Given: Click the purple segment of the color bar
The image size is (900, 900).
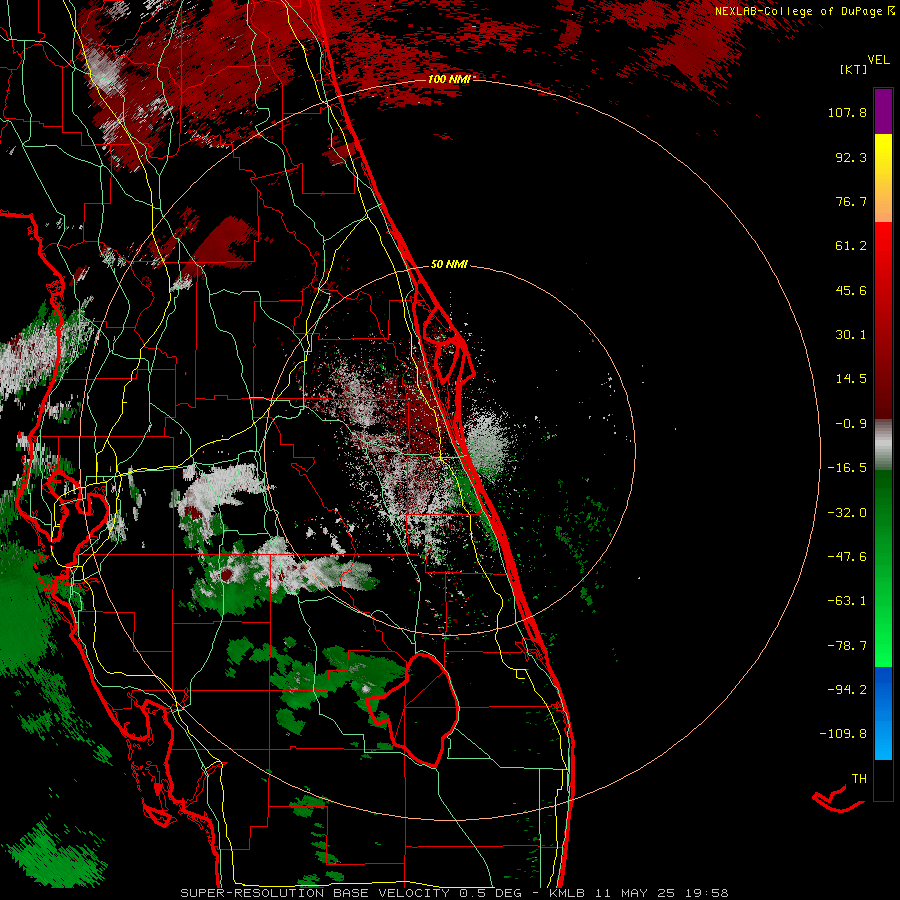Looking at the screenshot, I should (x=883, y=112).
